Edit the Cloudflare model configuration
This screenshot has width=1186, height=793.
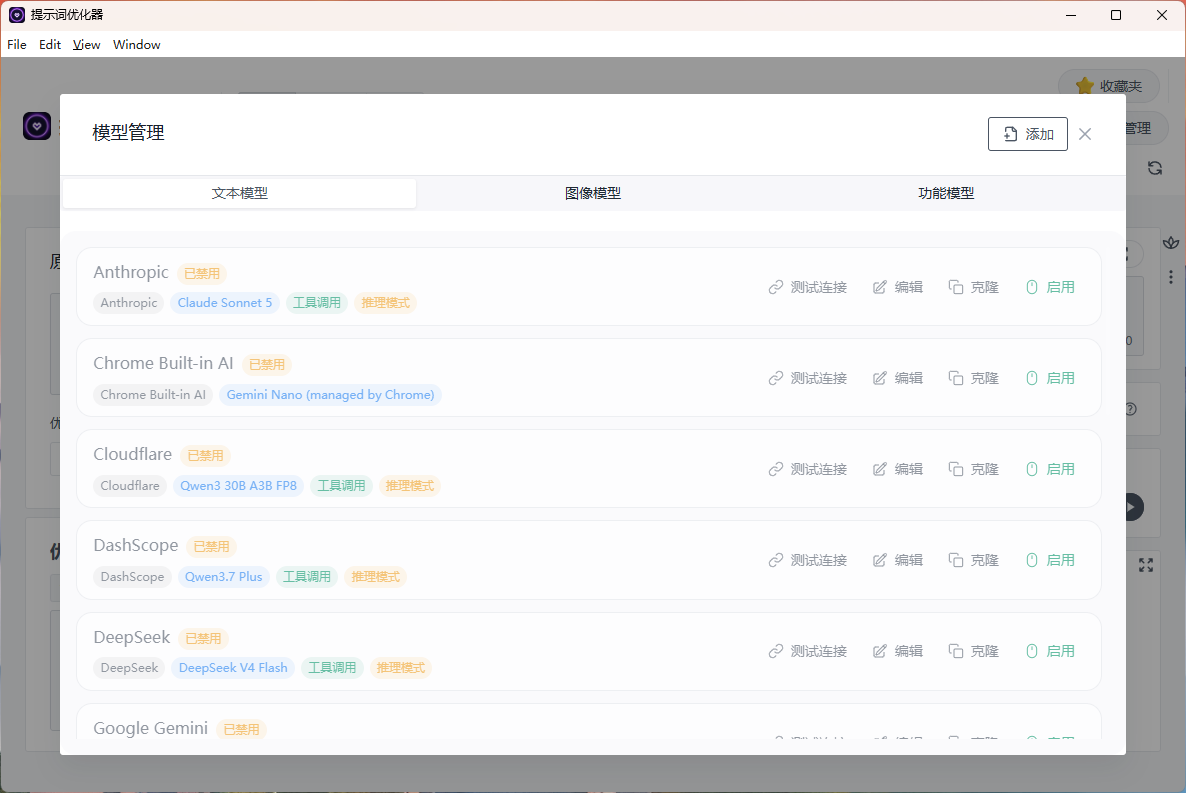[x=898, y=469]
